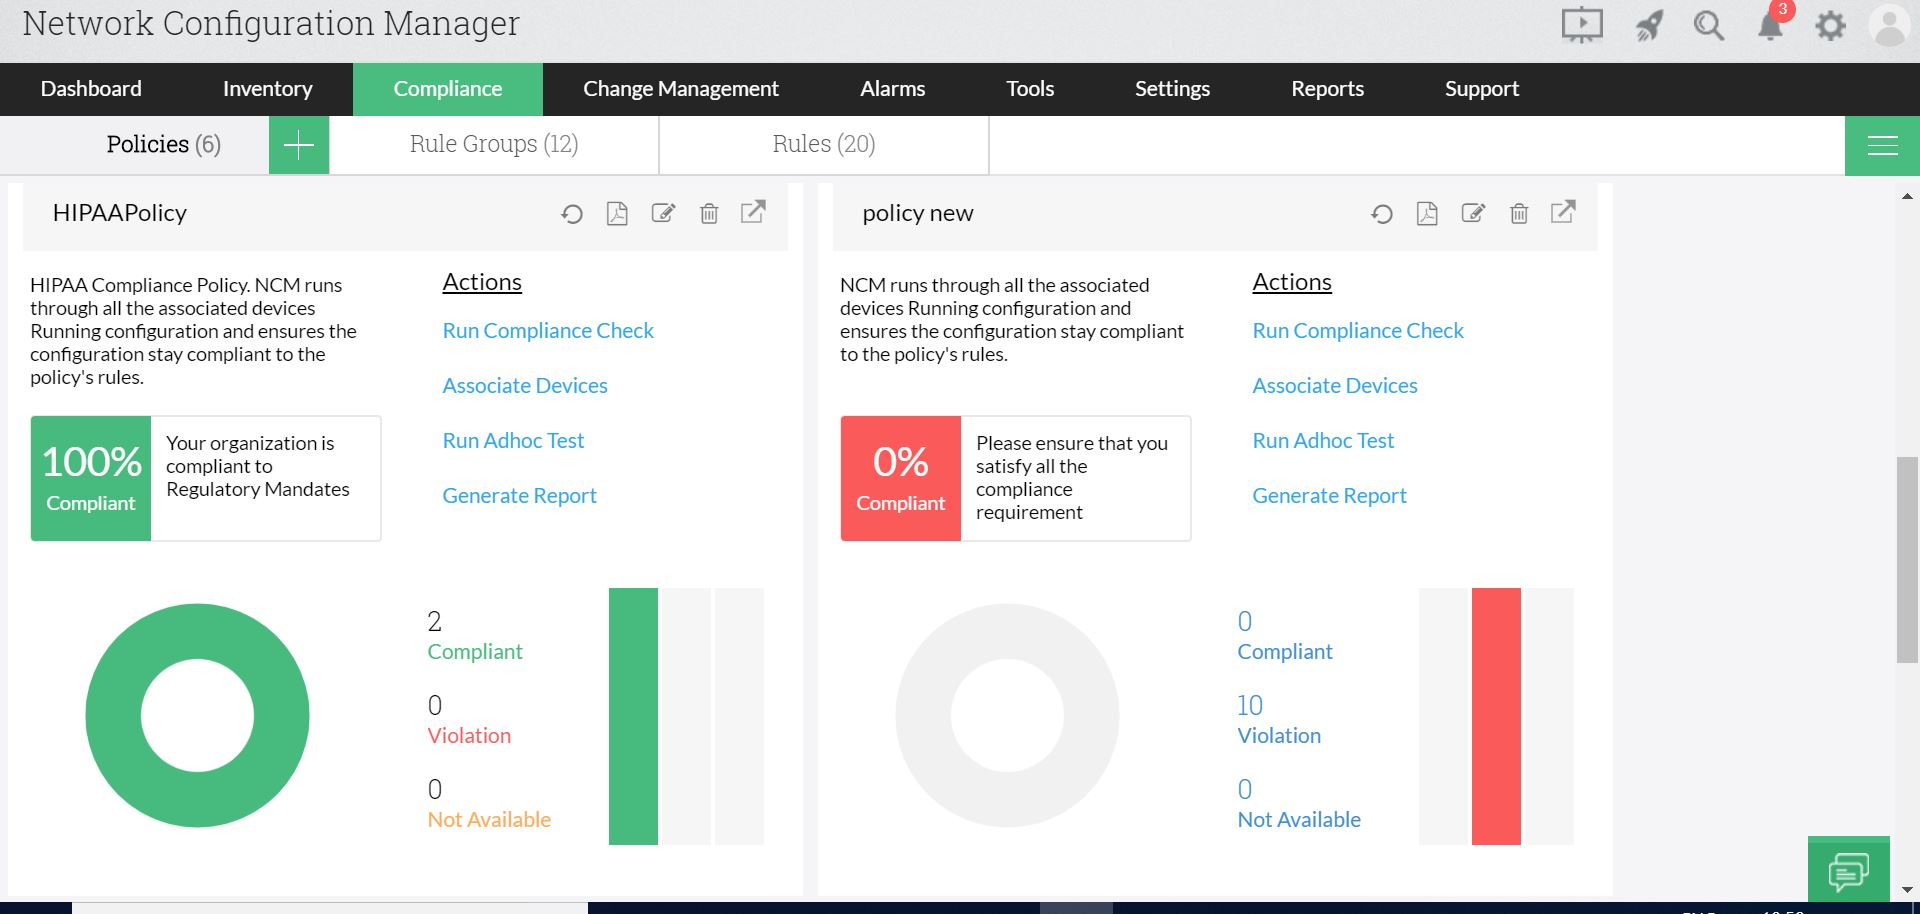The image size is (1920, 914).
Task: Open global search with the magnifier icon
Action: [x=1708, y=26]
